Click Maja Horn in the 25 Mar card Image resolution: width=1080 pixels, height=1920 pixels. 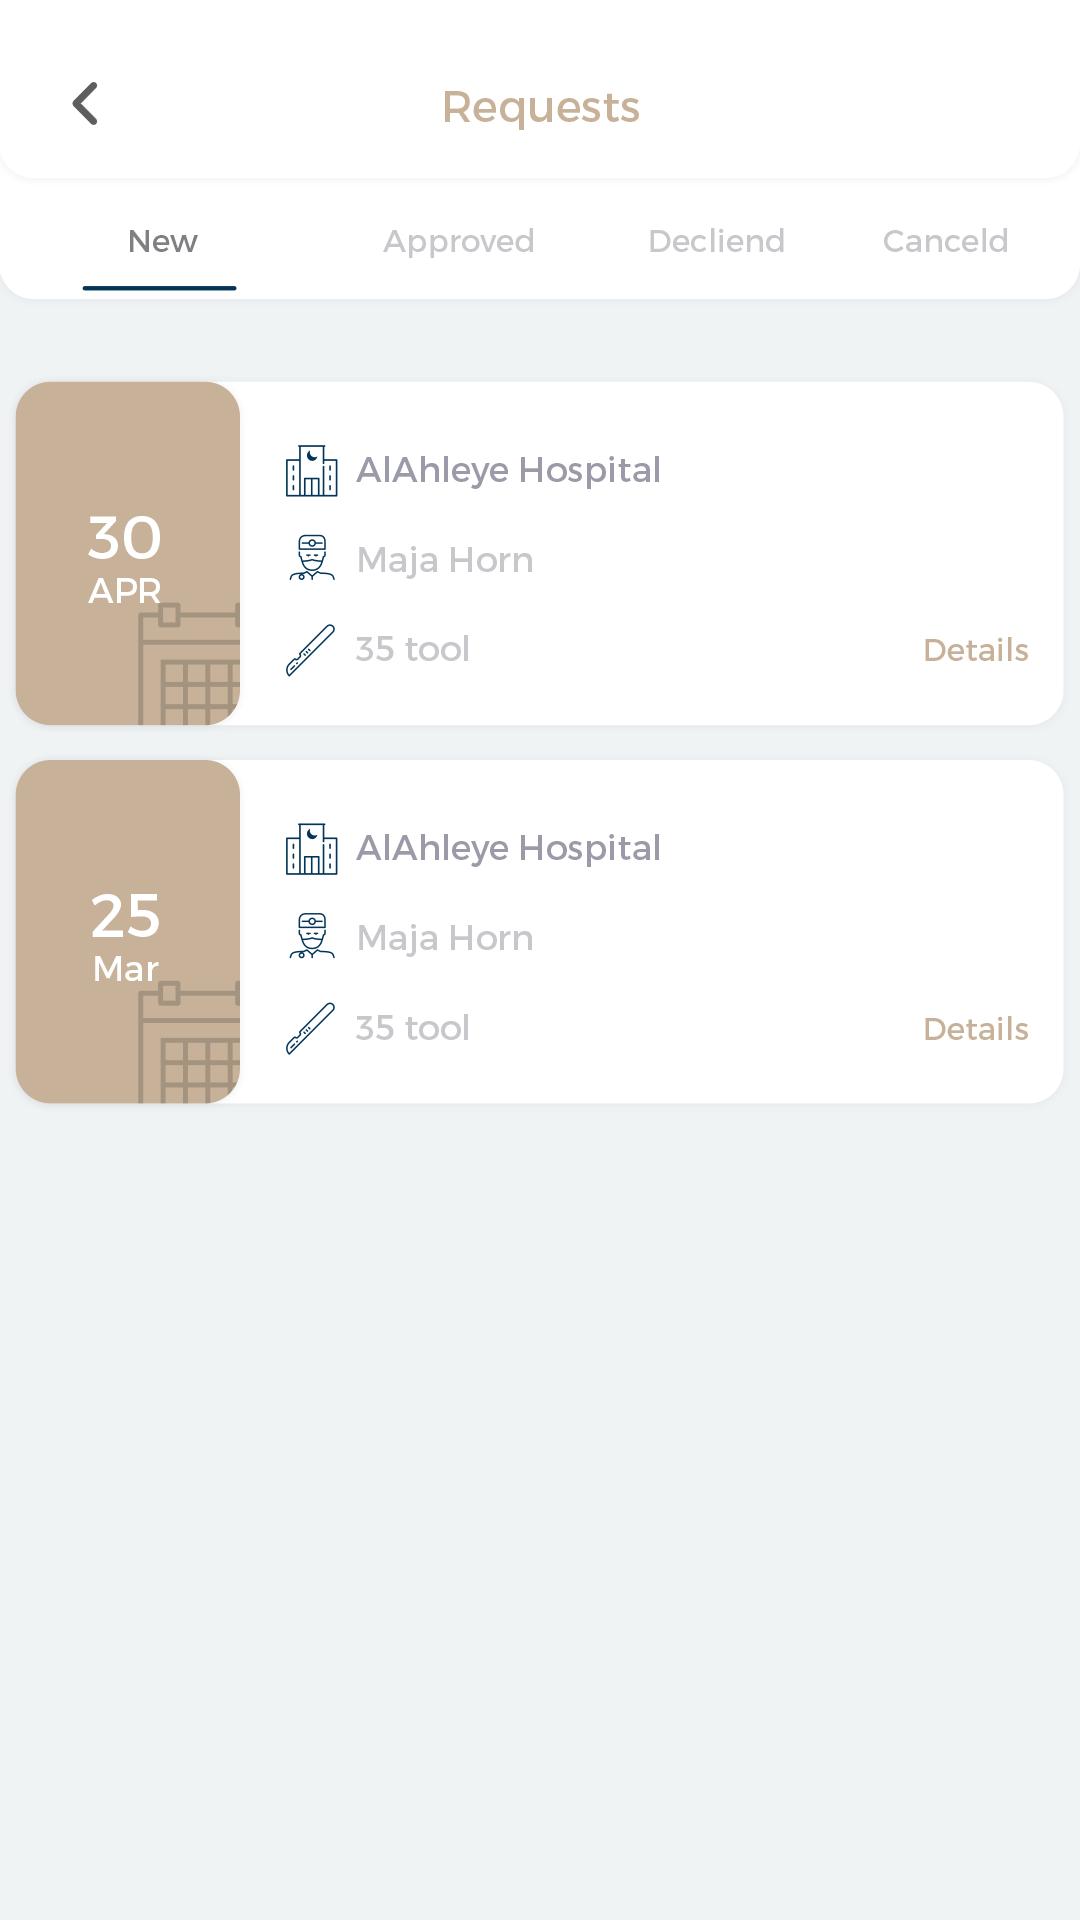pos(445,938)
